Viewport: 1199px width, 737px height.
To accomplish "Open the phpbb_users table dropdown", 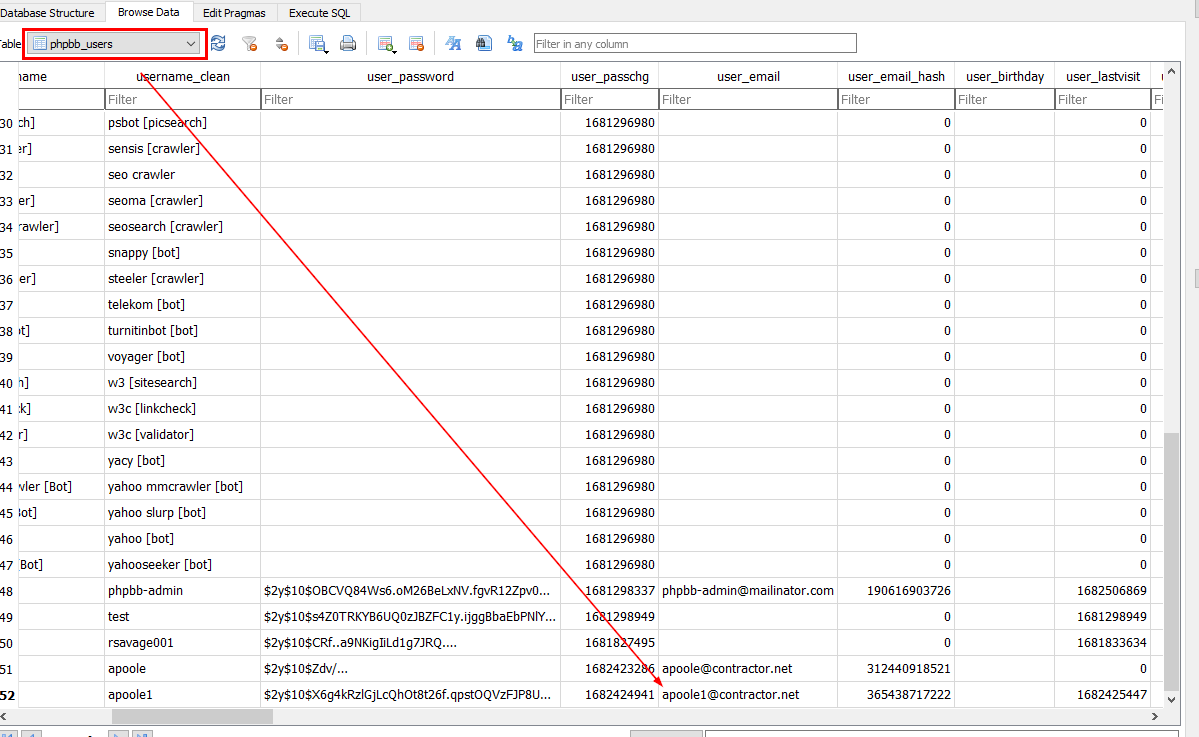I will pos(190,44).
